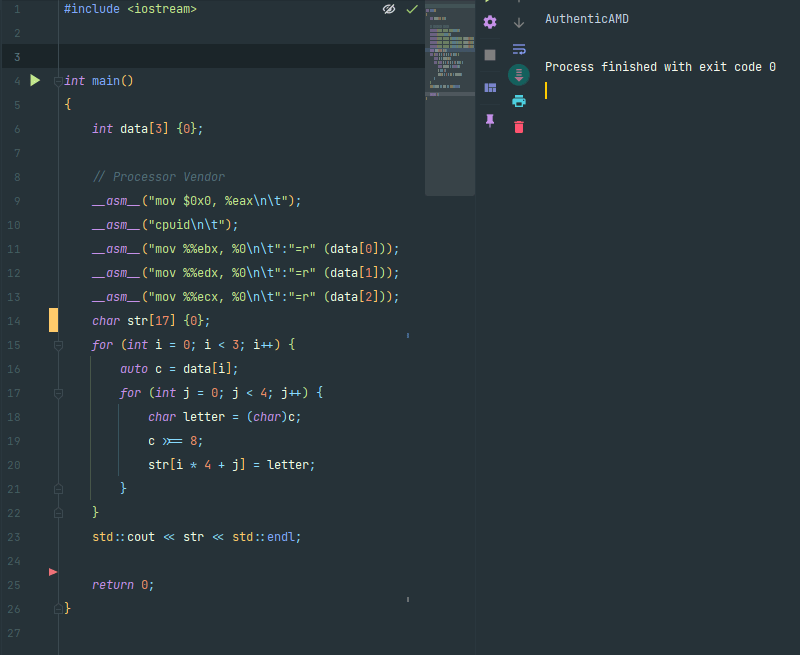Clear all console output with trash icon
This screenshot has width=800, height=655.
point(519,127)
